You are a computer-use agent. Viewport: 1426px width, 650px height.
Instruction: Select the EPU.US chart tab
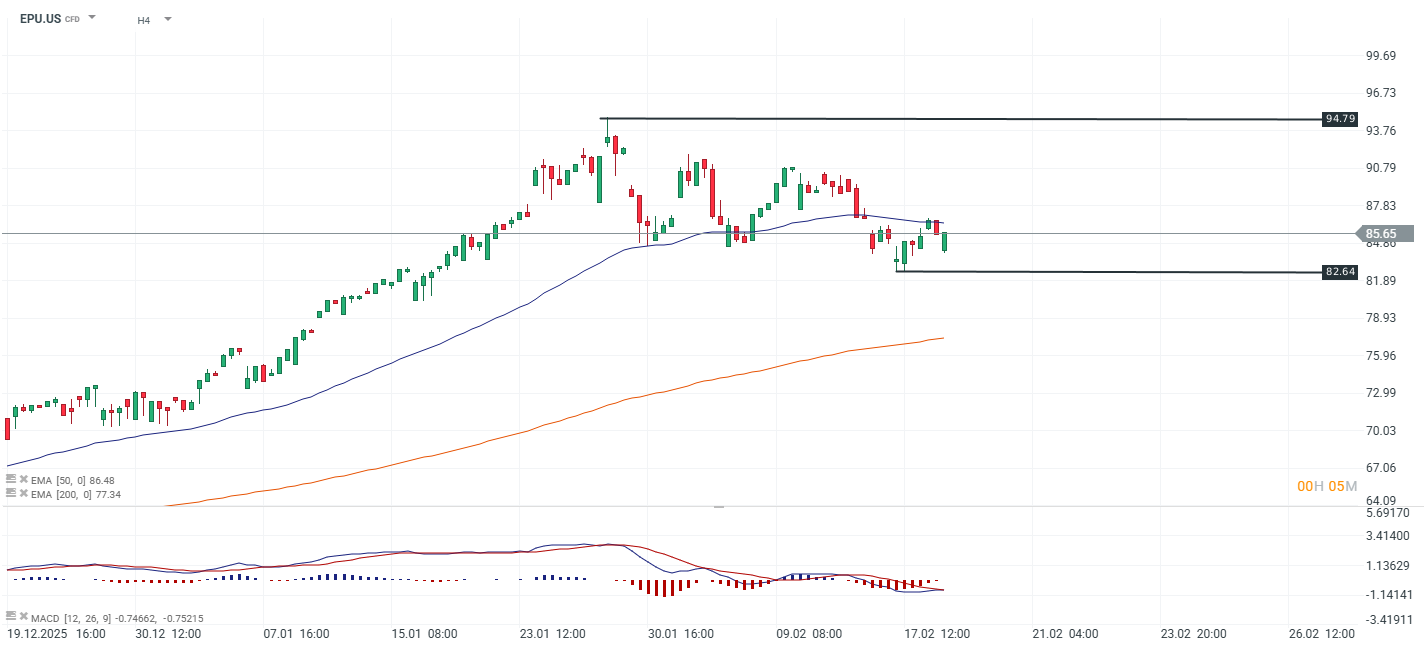(x=40, y=17)
